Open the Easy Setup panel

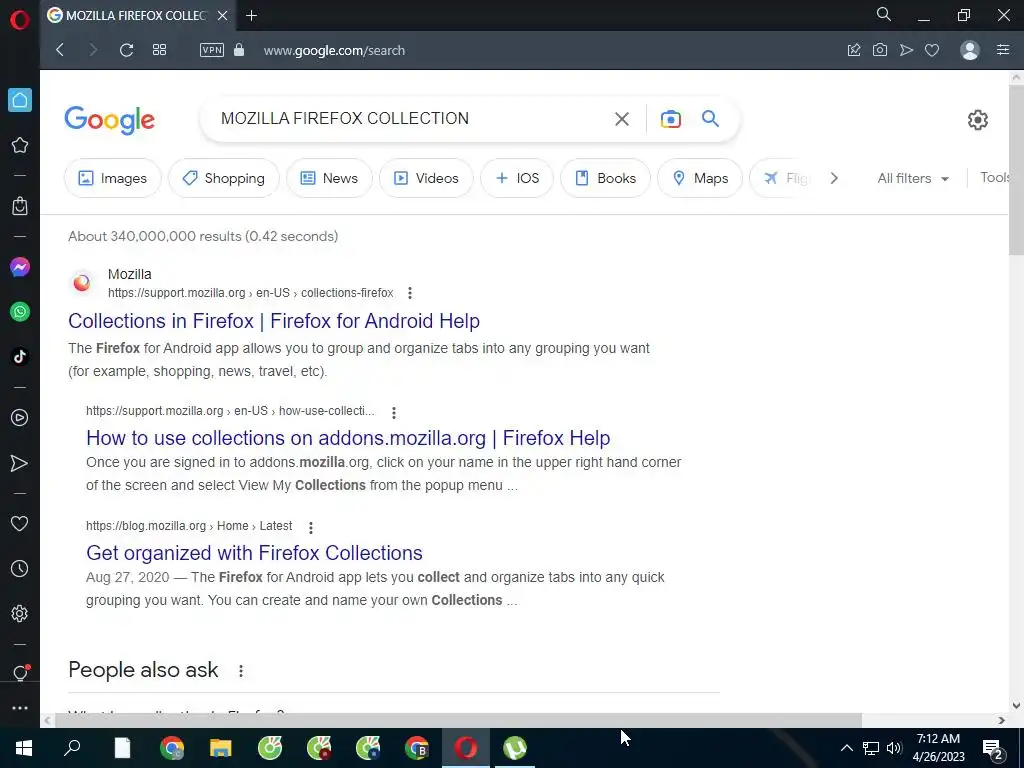(1003, 50)
